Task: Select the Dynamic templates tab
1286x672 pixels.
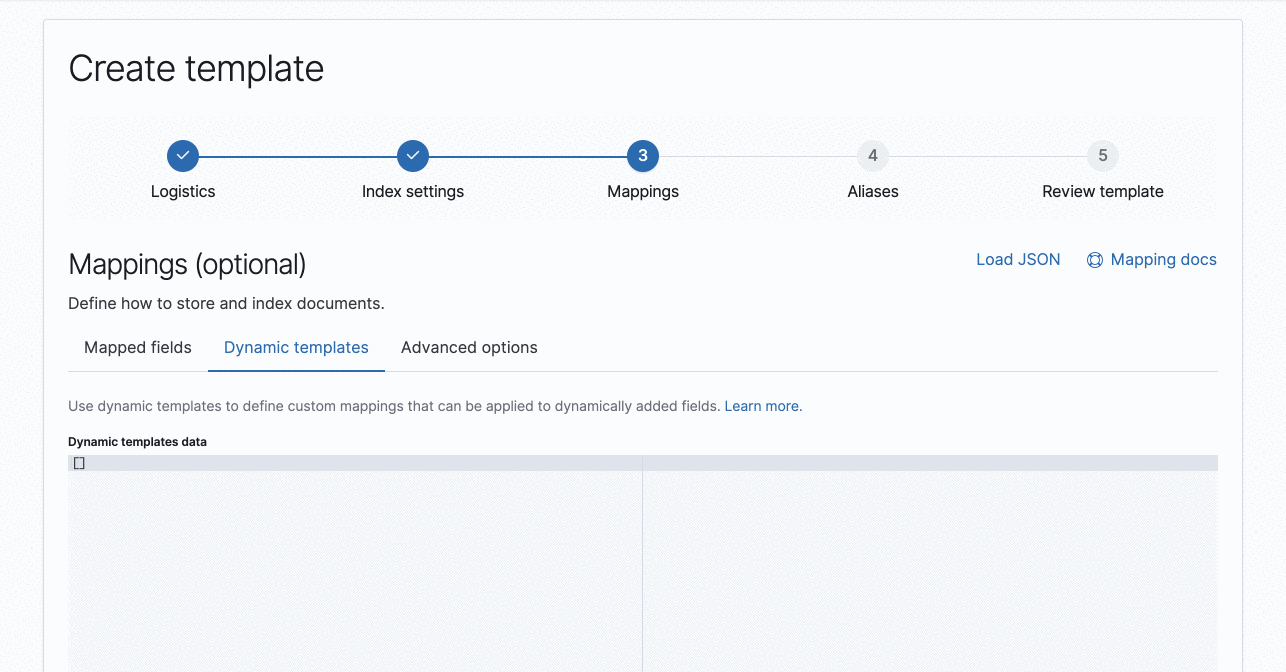Action: [296, 347]
